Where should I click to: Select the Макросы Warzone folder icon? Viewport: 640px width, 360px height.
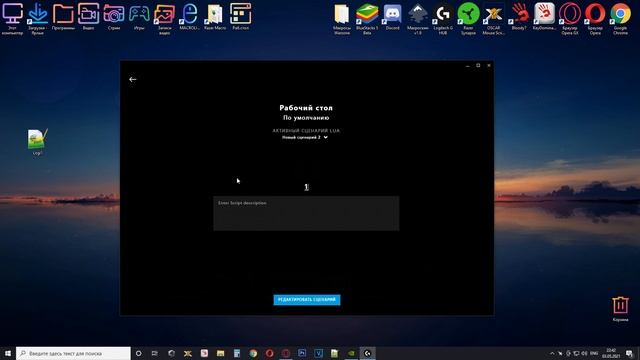pyautogui.click(x=342, y=18)
